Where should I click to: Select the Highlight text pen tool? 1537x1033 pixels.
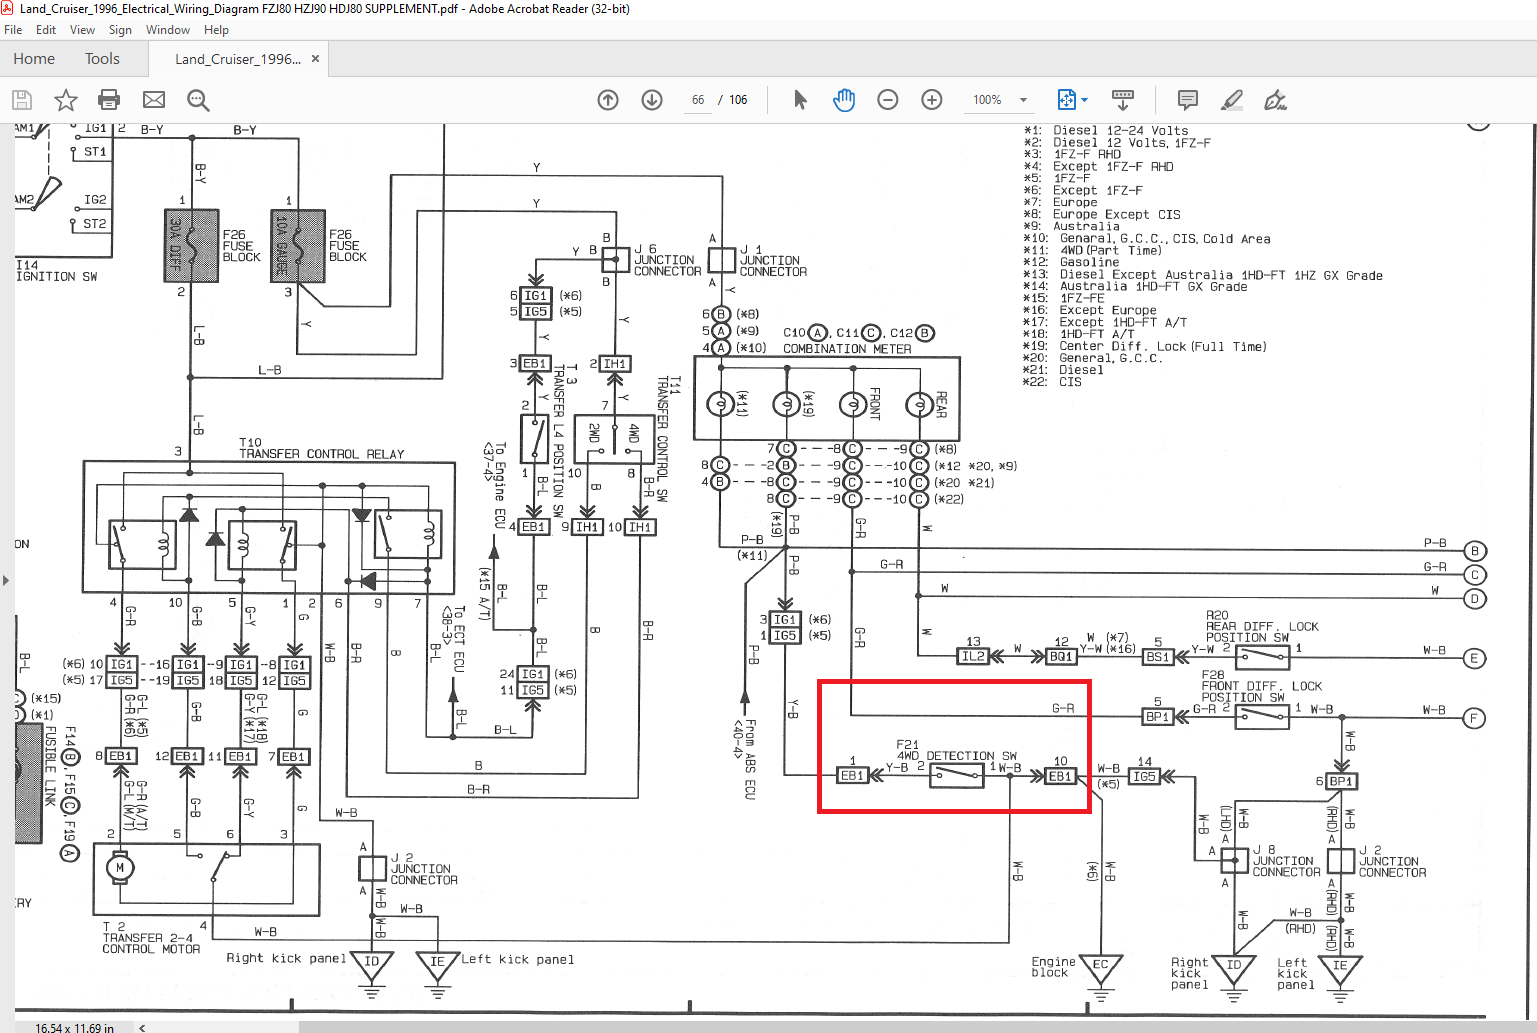point(1232,100)
